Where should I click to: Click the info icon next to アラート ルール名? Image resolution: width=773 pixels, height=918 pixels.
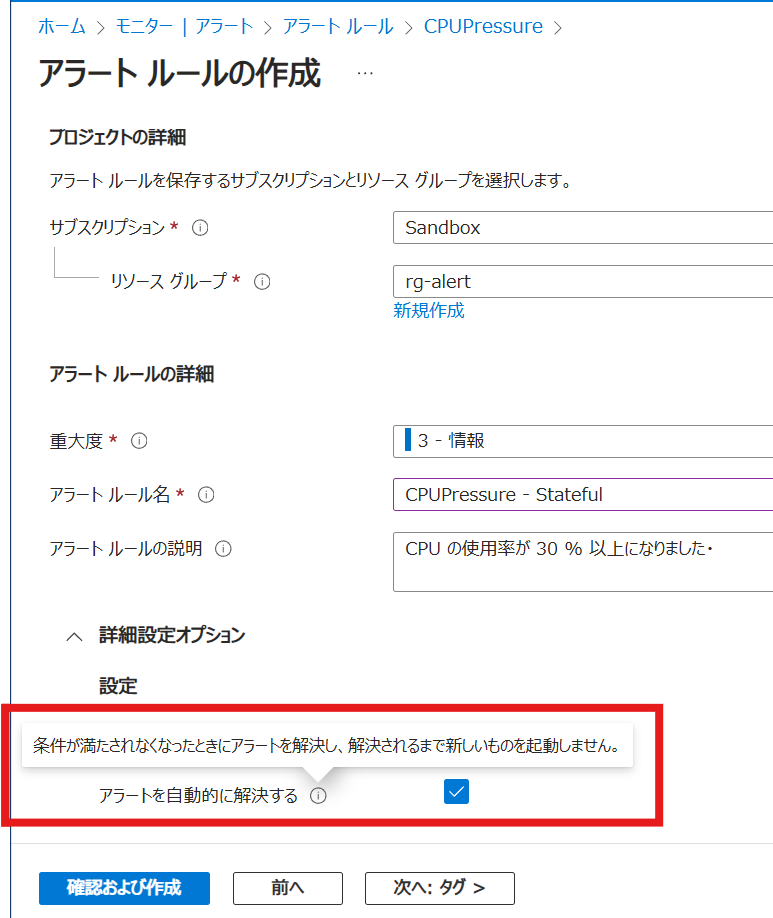206,495
